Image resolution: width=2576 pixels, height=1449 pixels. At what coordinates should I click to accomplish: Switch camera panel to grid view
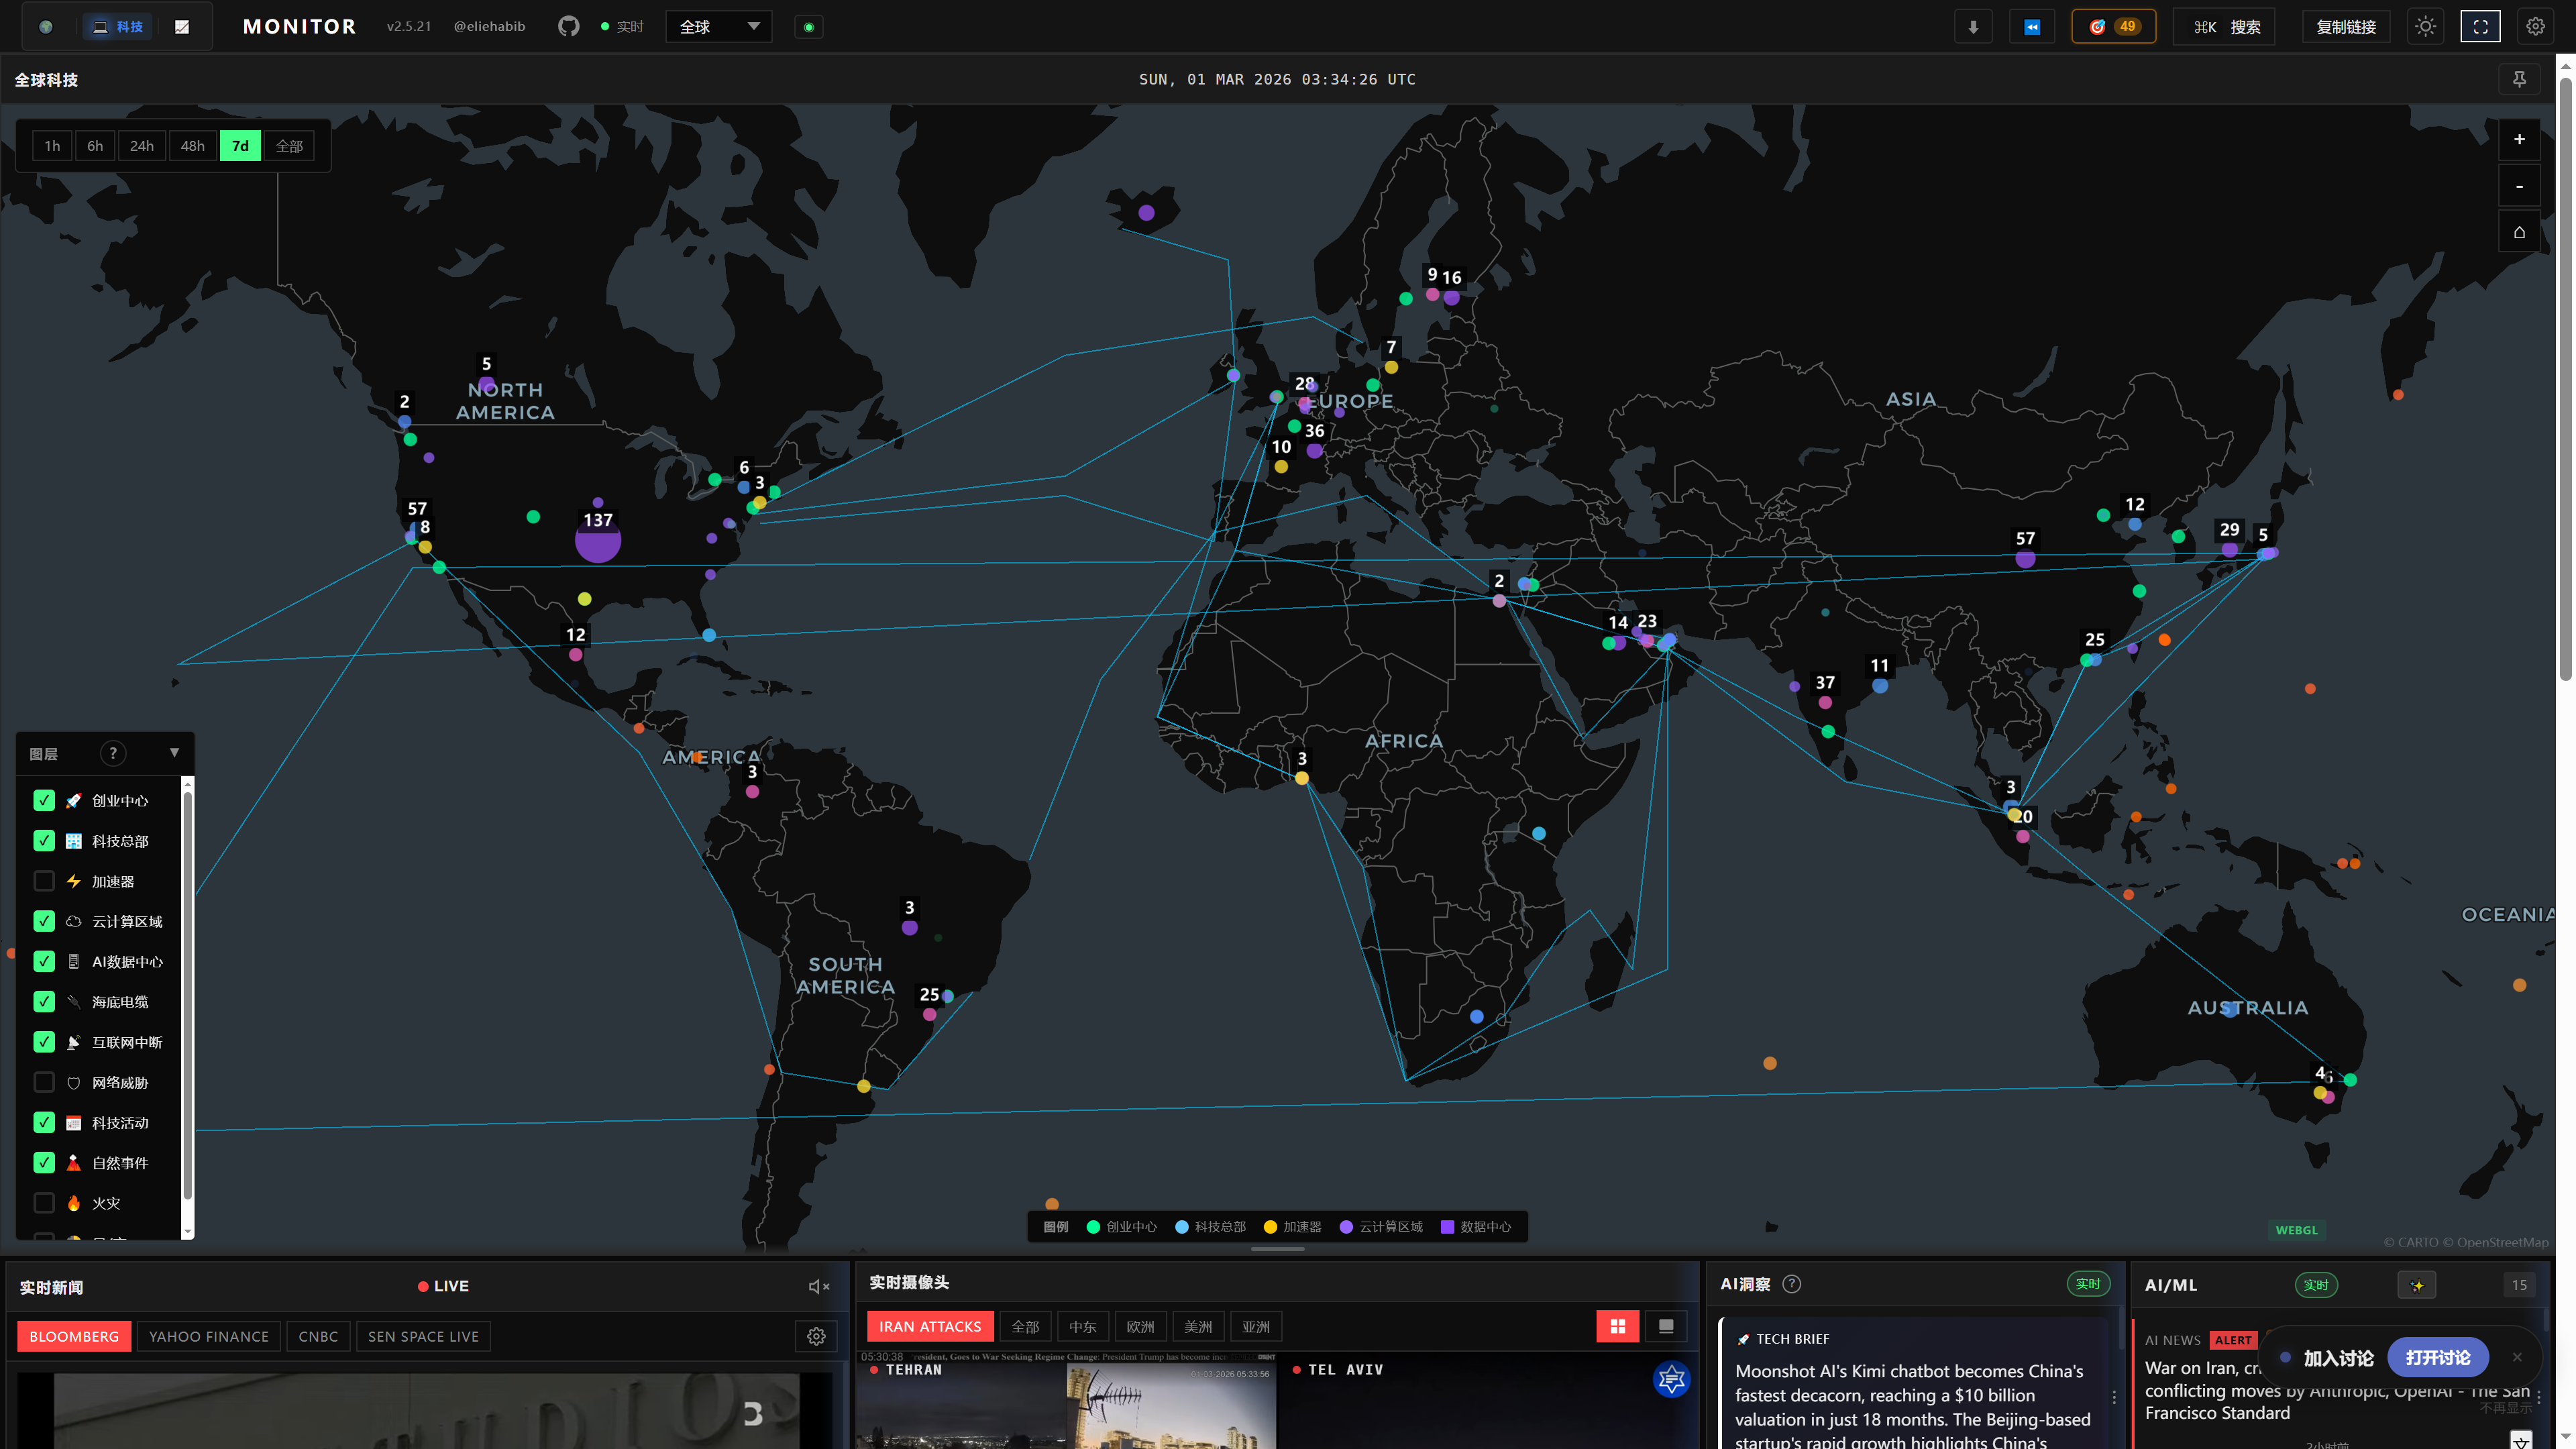point(1617,1326)
